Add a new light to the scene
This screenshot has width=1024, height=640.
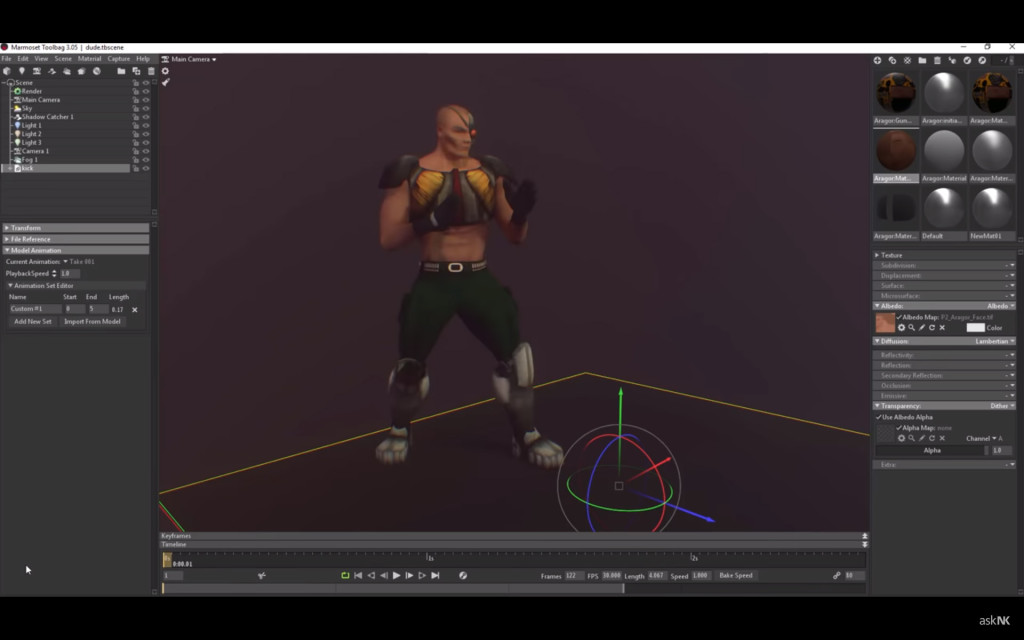(x=22, y=71)
